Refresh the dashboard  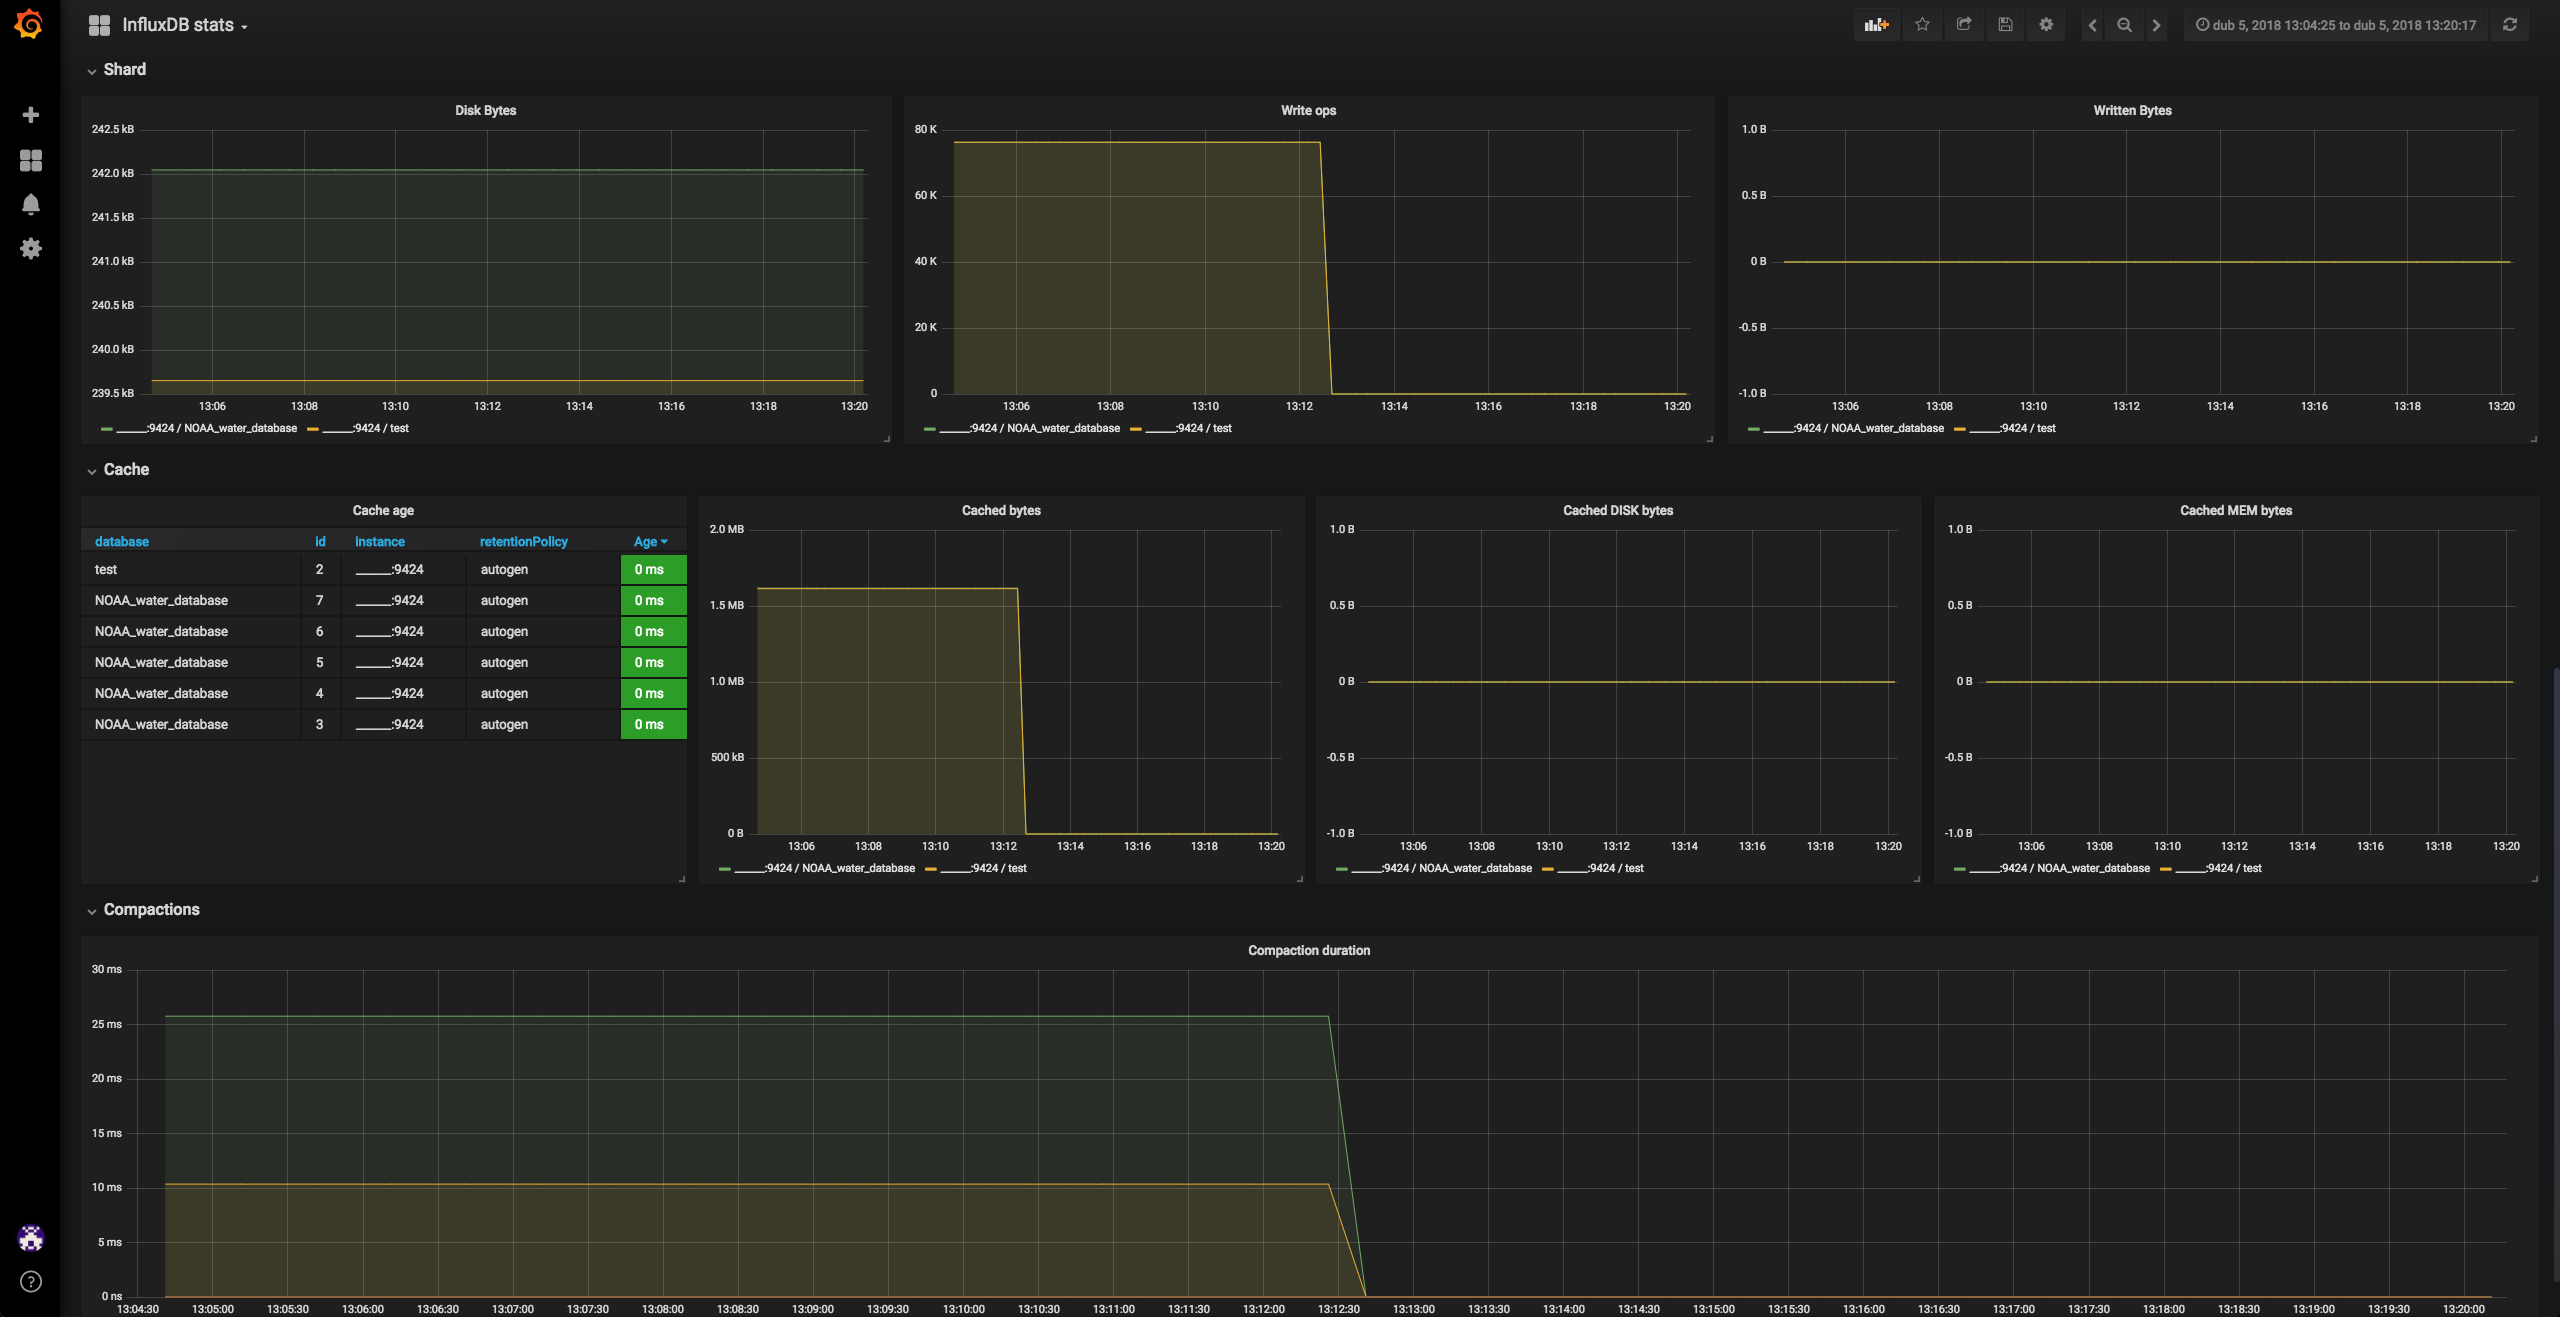2510,25
